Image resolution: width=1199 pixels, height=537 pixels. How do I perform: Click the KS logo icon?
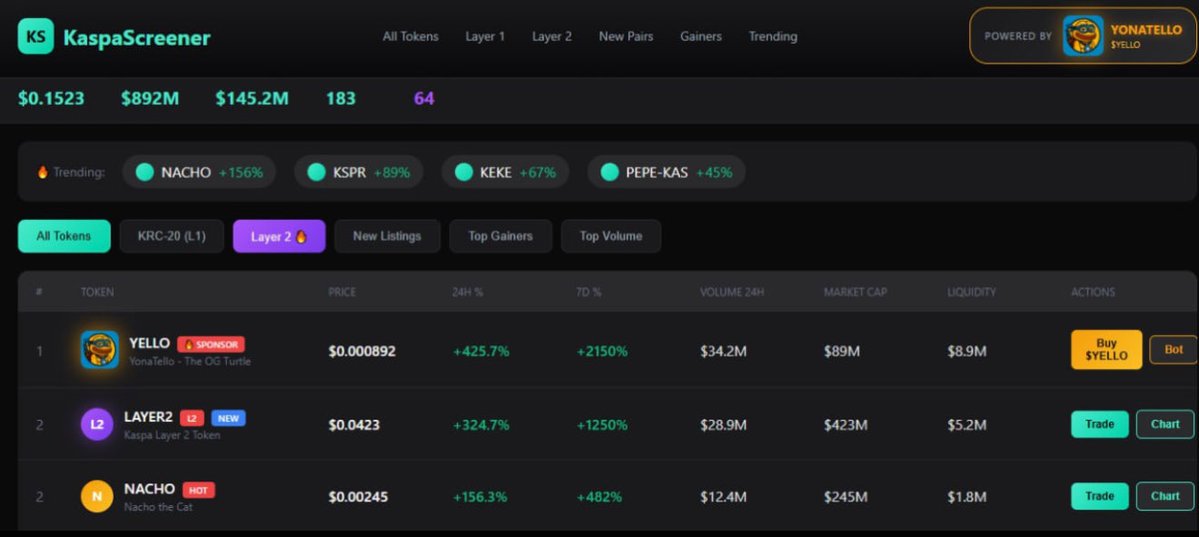tap(36, 36)
